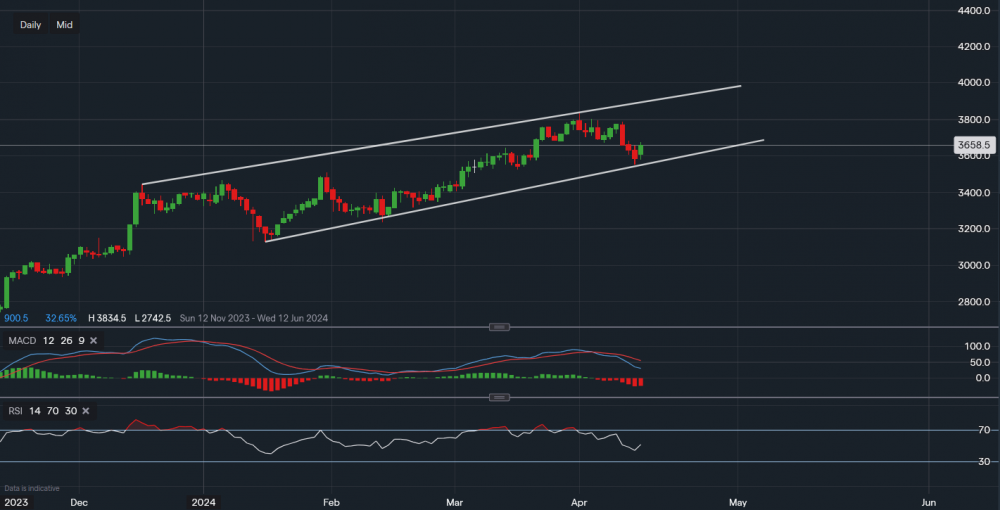
Task: Click the resize handle above the RSI panel
Action: click(x=500, y=398)
